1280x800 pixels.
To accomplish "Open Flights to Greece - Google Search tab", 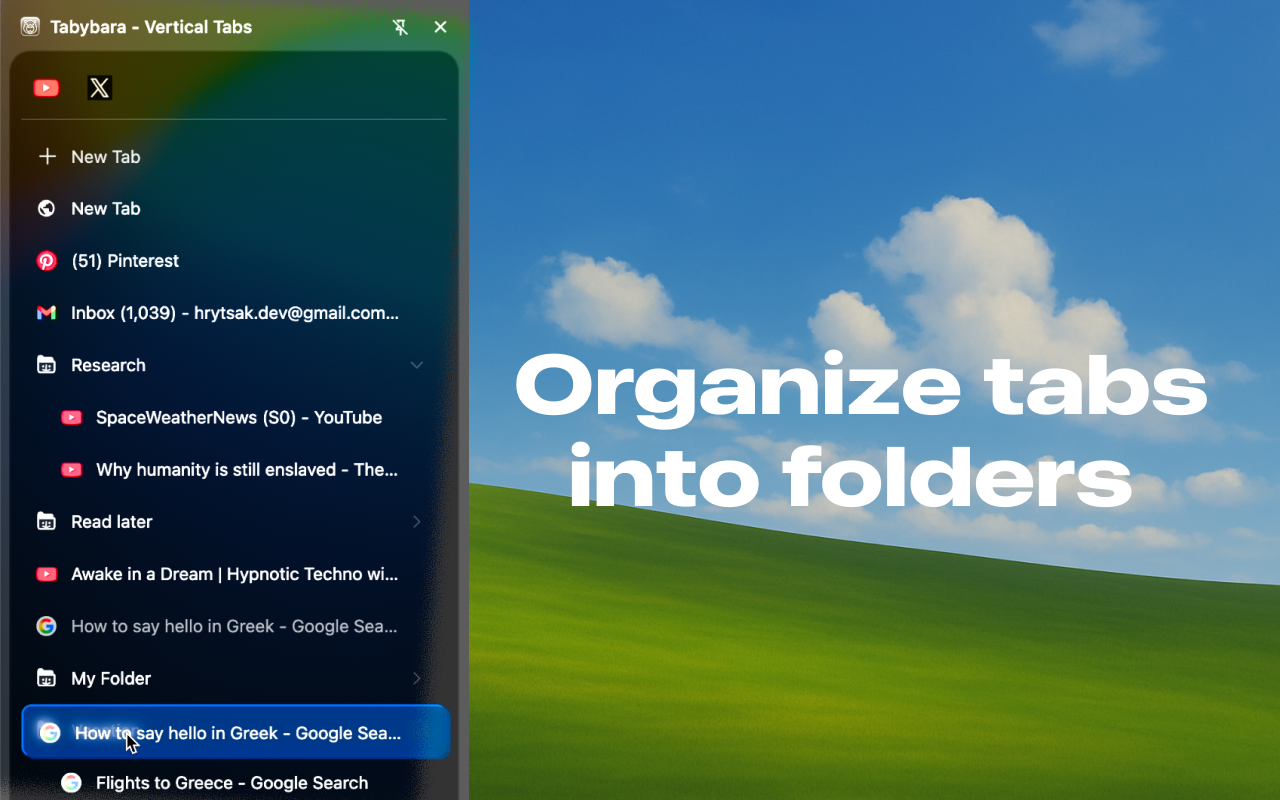I will click(x=234, y=783).
